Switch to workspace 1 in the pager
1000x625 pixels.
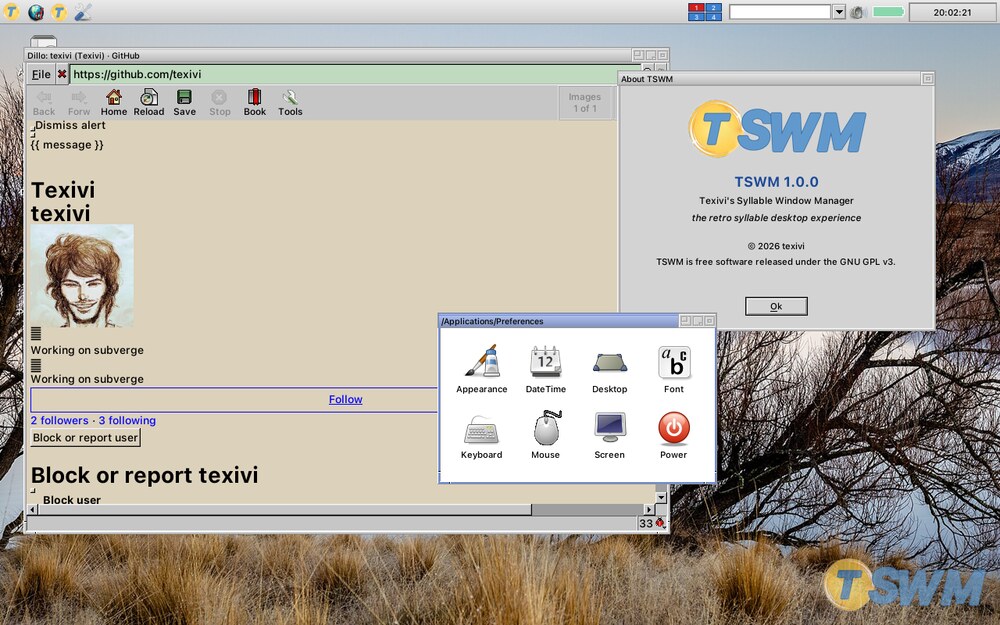pyautogui.click(x=696, y=8)
